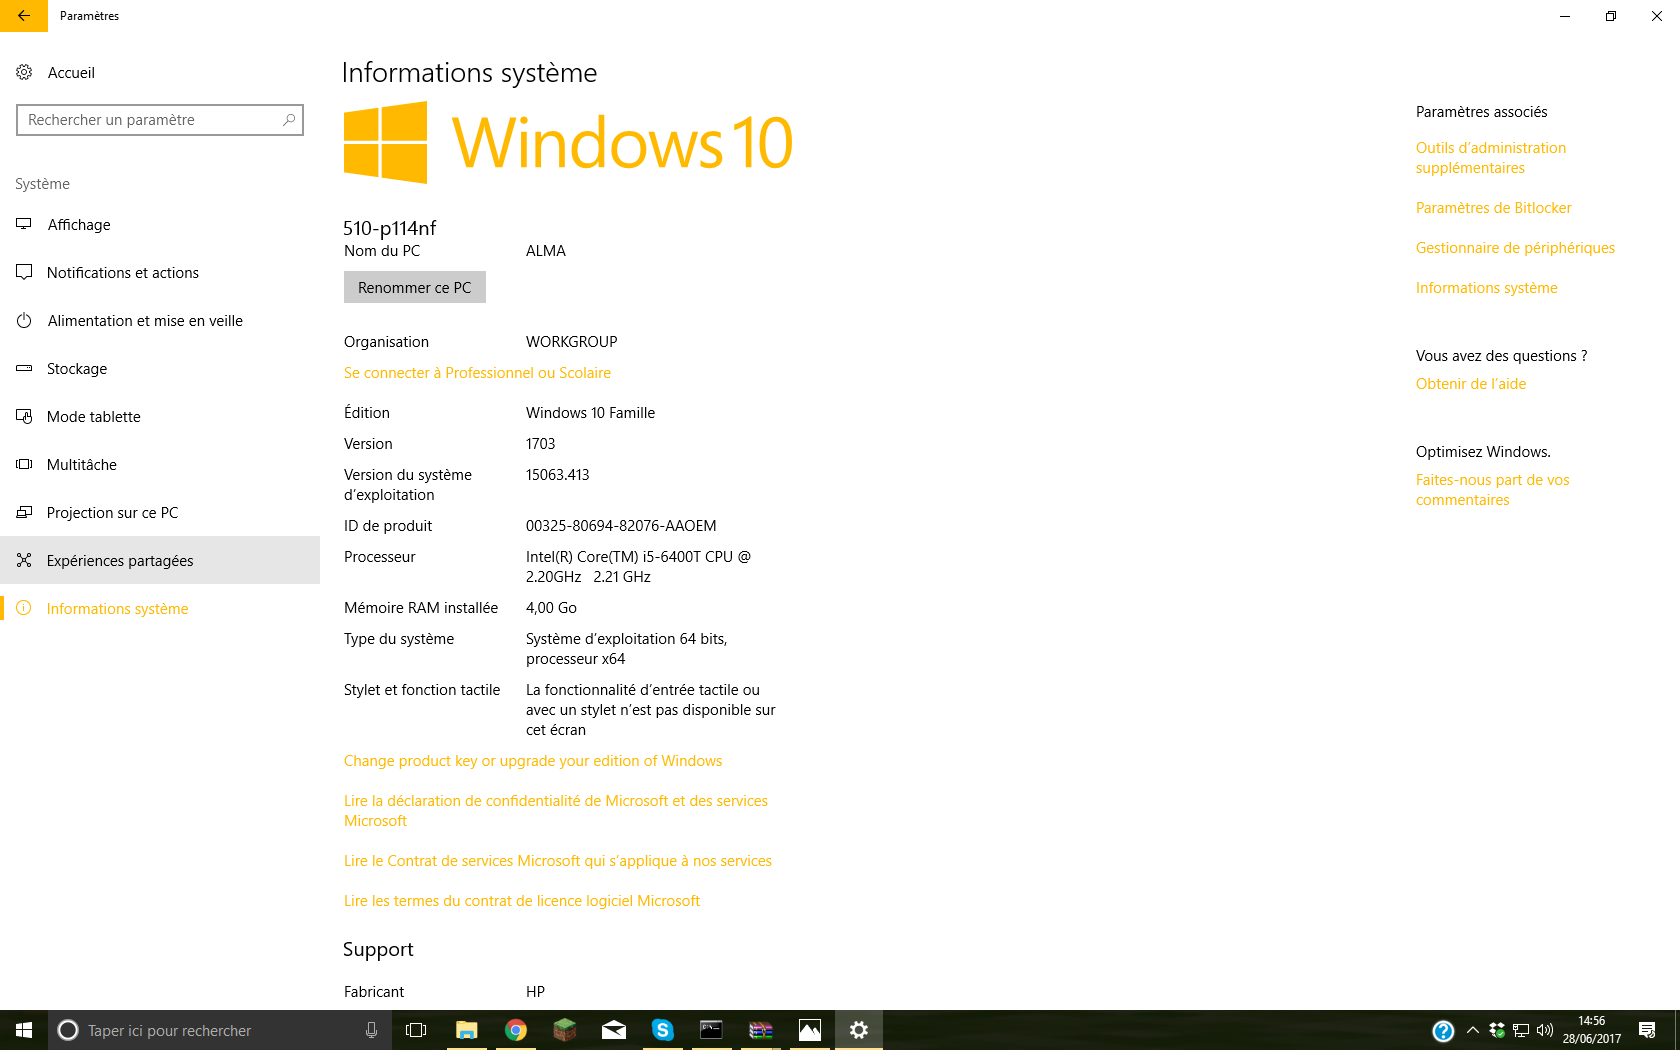Open Gestionnaire de périphériques
This screenshot has width=1680, height=1050.
coord(1515,248)
